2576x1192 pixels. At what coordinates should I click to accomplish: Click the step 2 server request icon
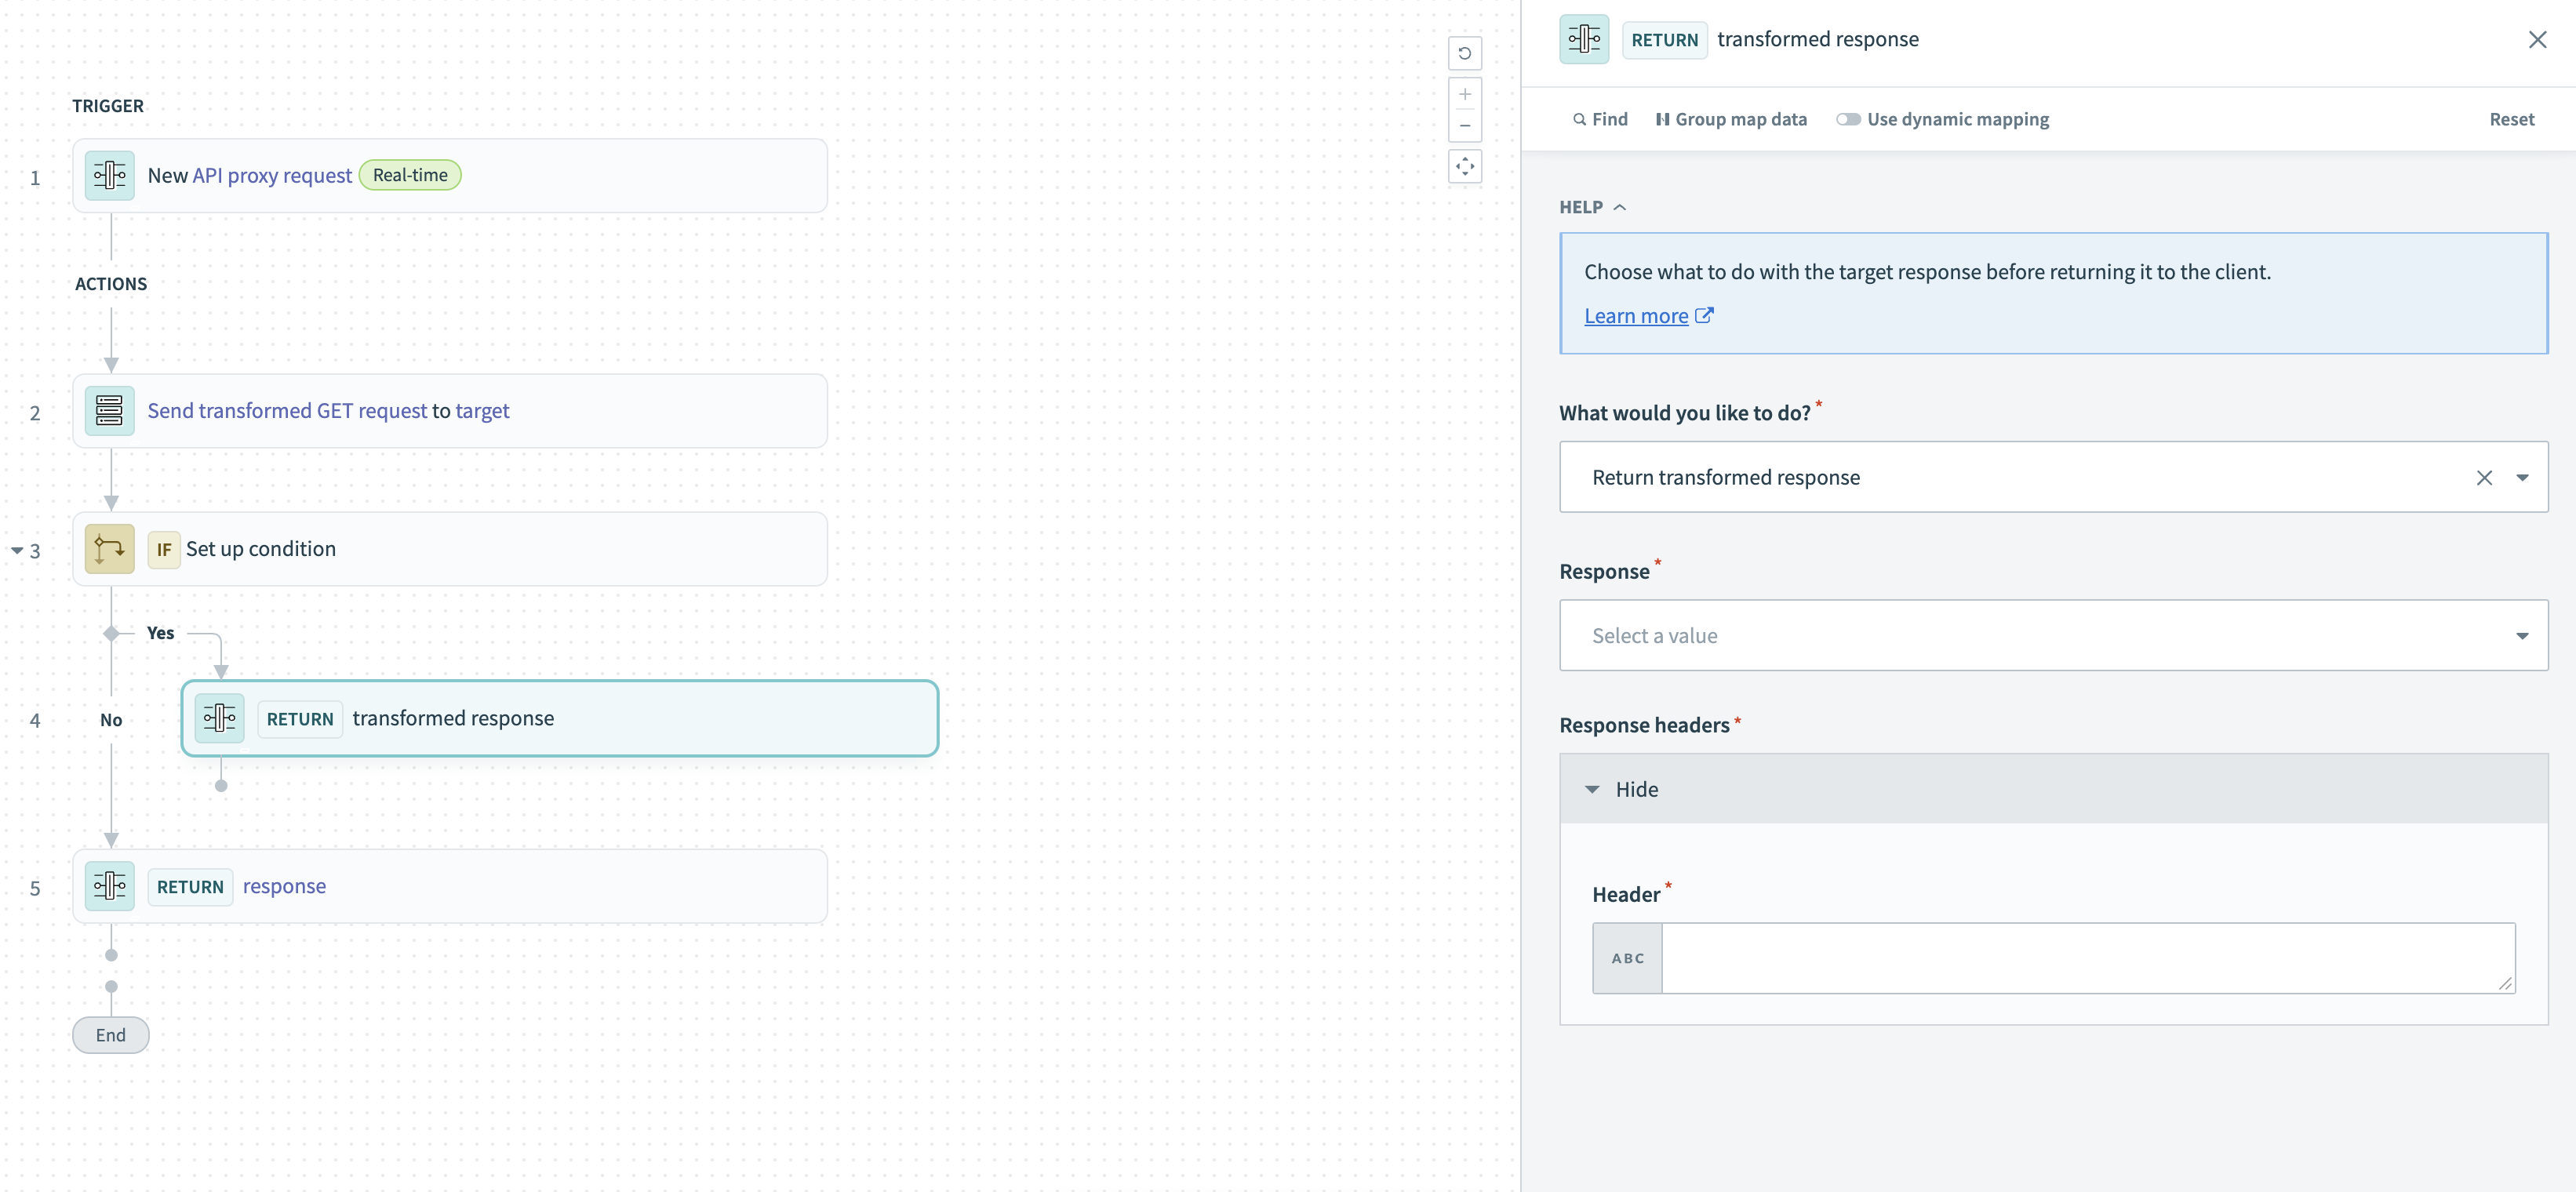point(109,411)
